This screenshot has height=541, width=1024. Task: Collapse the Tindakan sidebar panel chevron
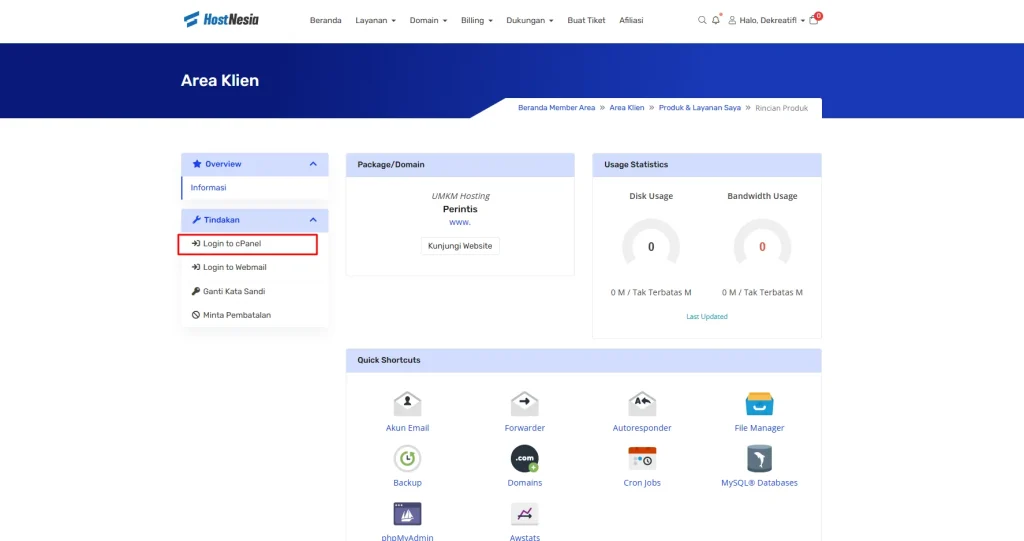point(313,220)
